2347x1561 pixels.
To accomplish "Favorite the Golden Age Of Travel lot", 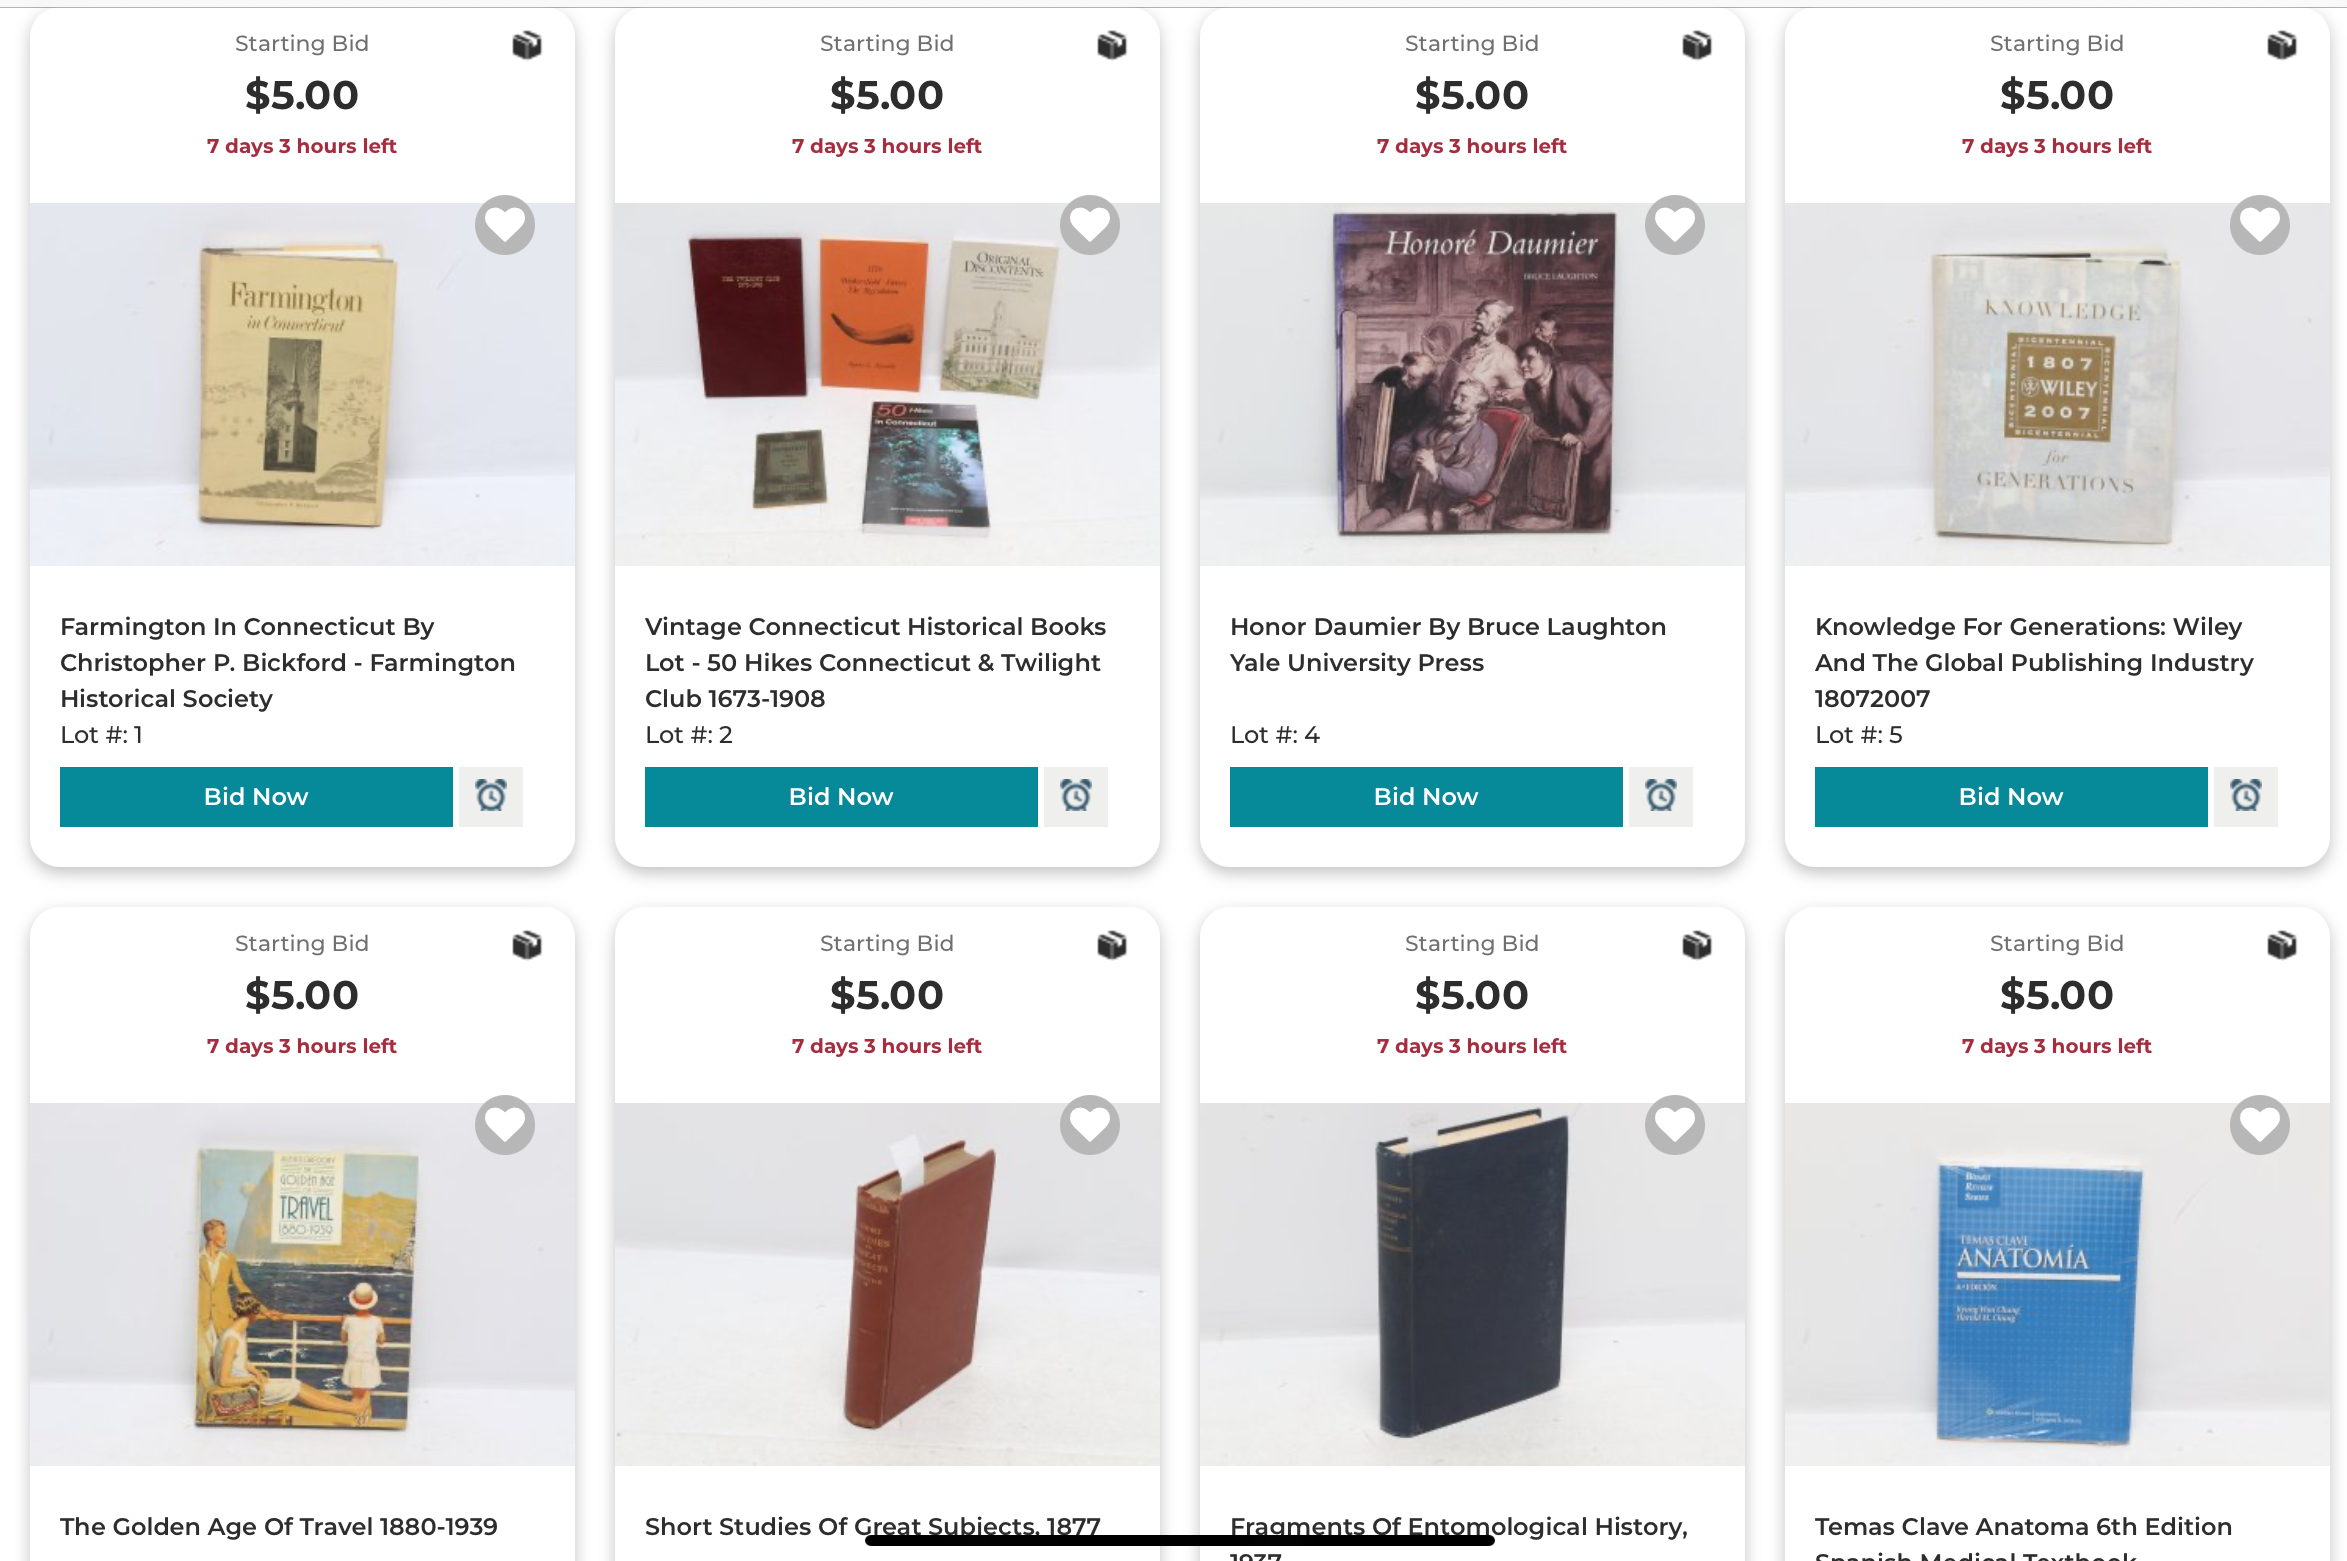I will pyautogui.click(x=505, y=1125).
